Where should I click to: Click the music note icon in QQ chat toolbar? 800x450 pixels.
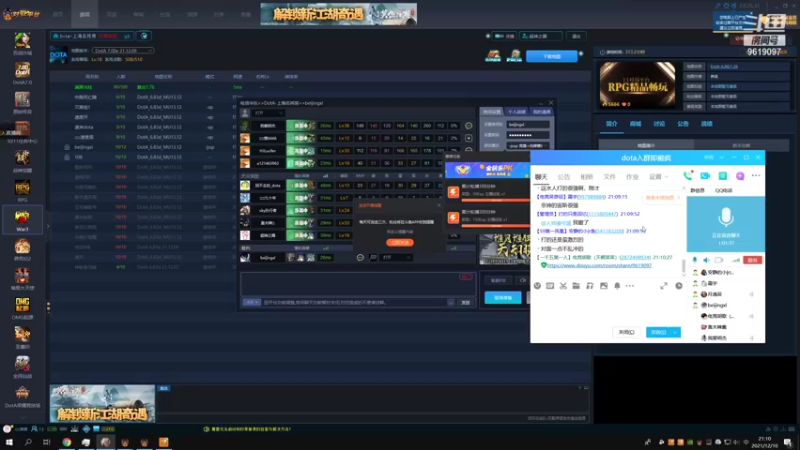click(590, 286)
